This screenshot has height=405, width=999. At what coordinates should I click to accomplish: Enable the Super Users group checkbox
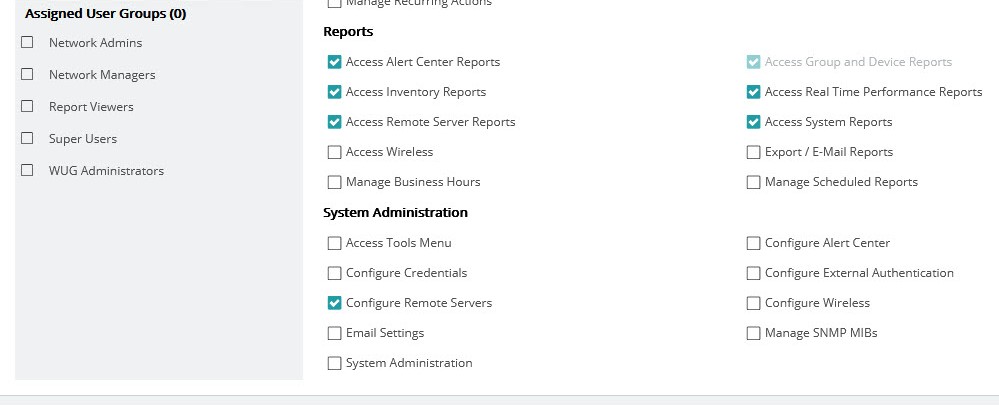click(27, 138)
